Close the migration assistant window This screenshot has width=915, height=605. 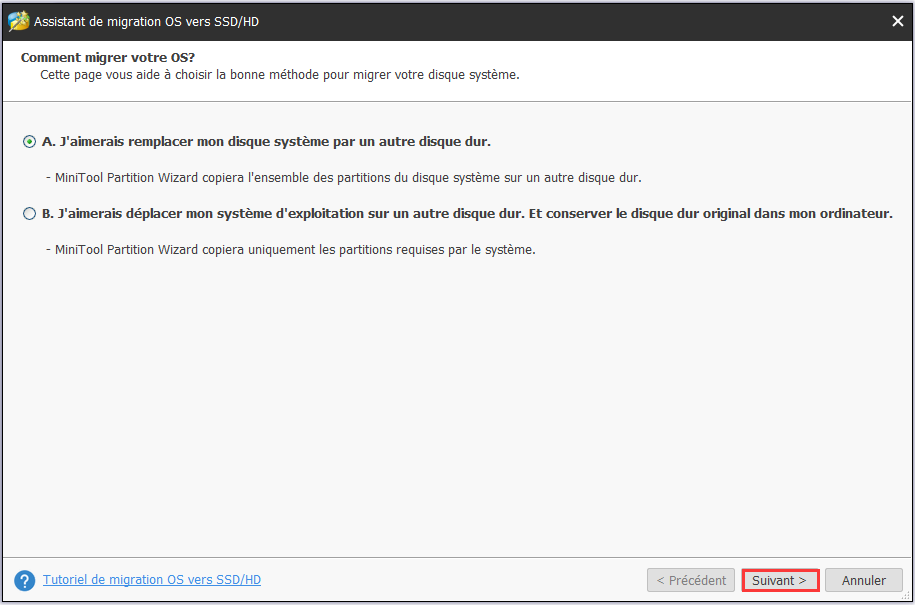tap(897, 22)
